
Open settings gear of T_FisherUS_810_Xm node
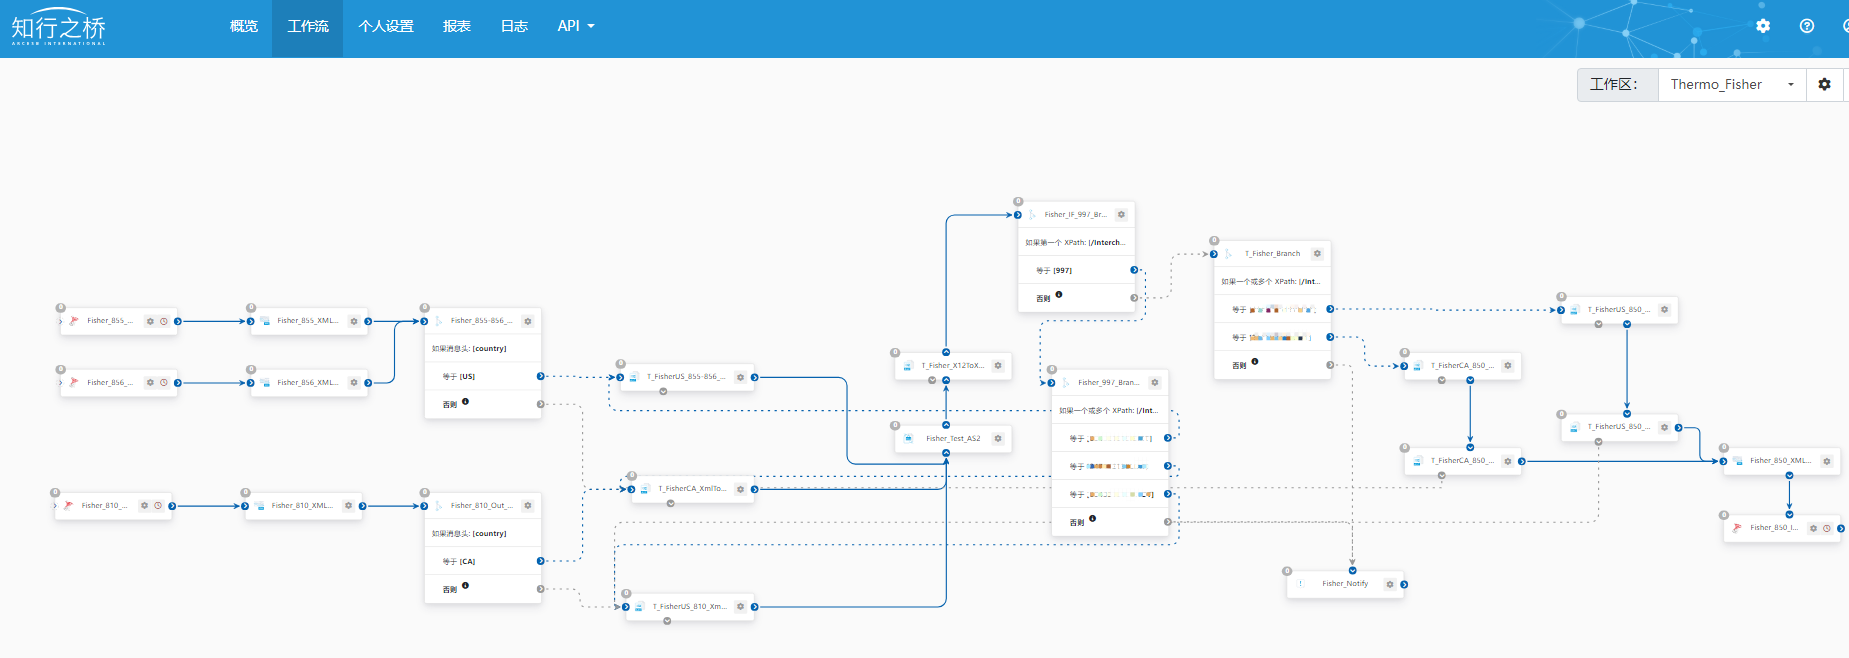(x=741, y=607)
